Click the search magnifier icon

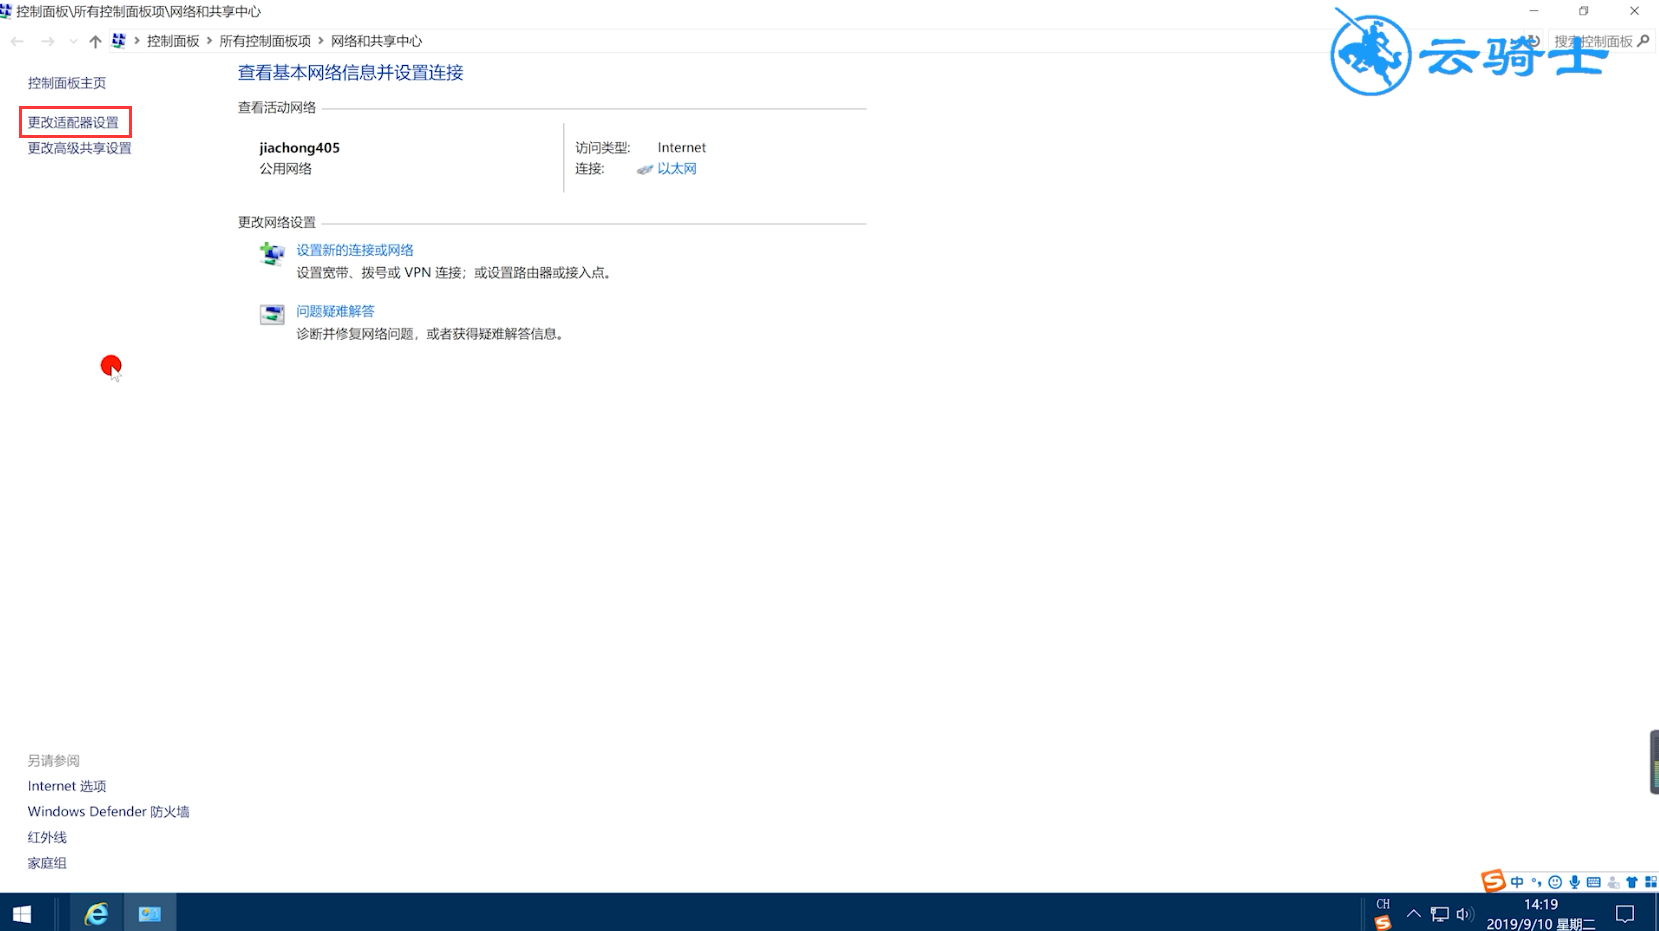tap(1643, 41)
